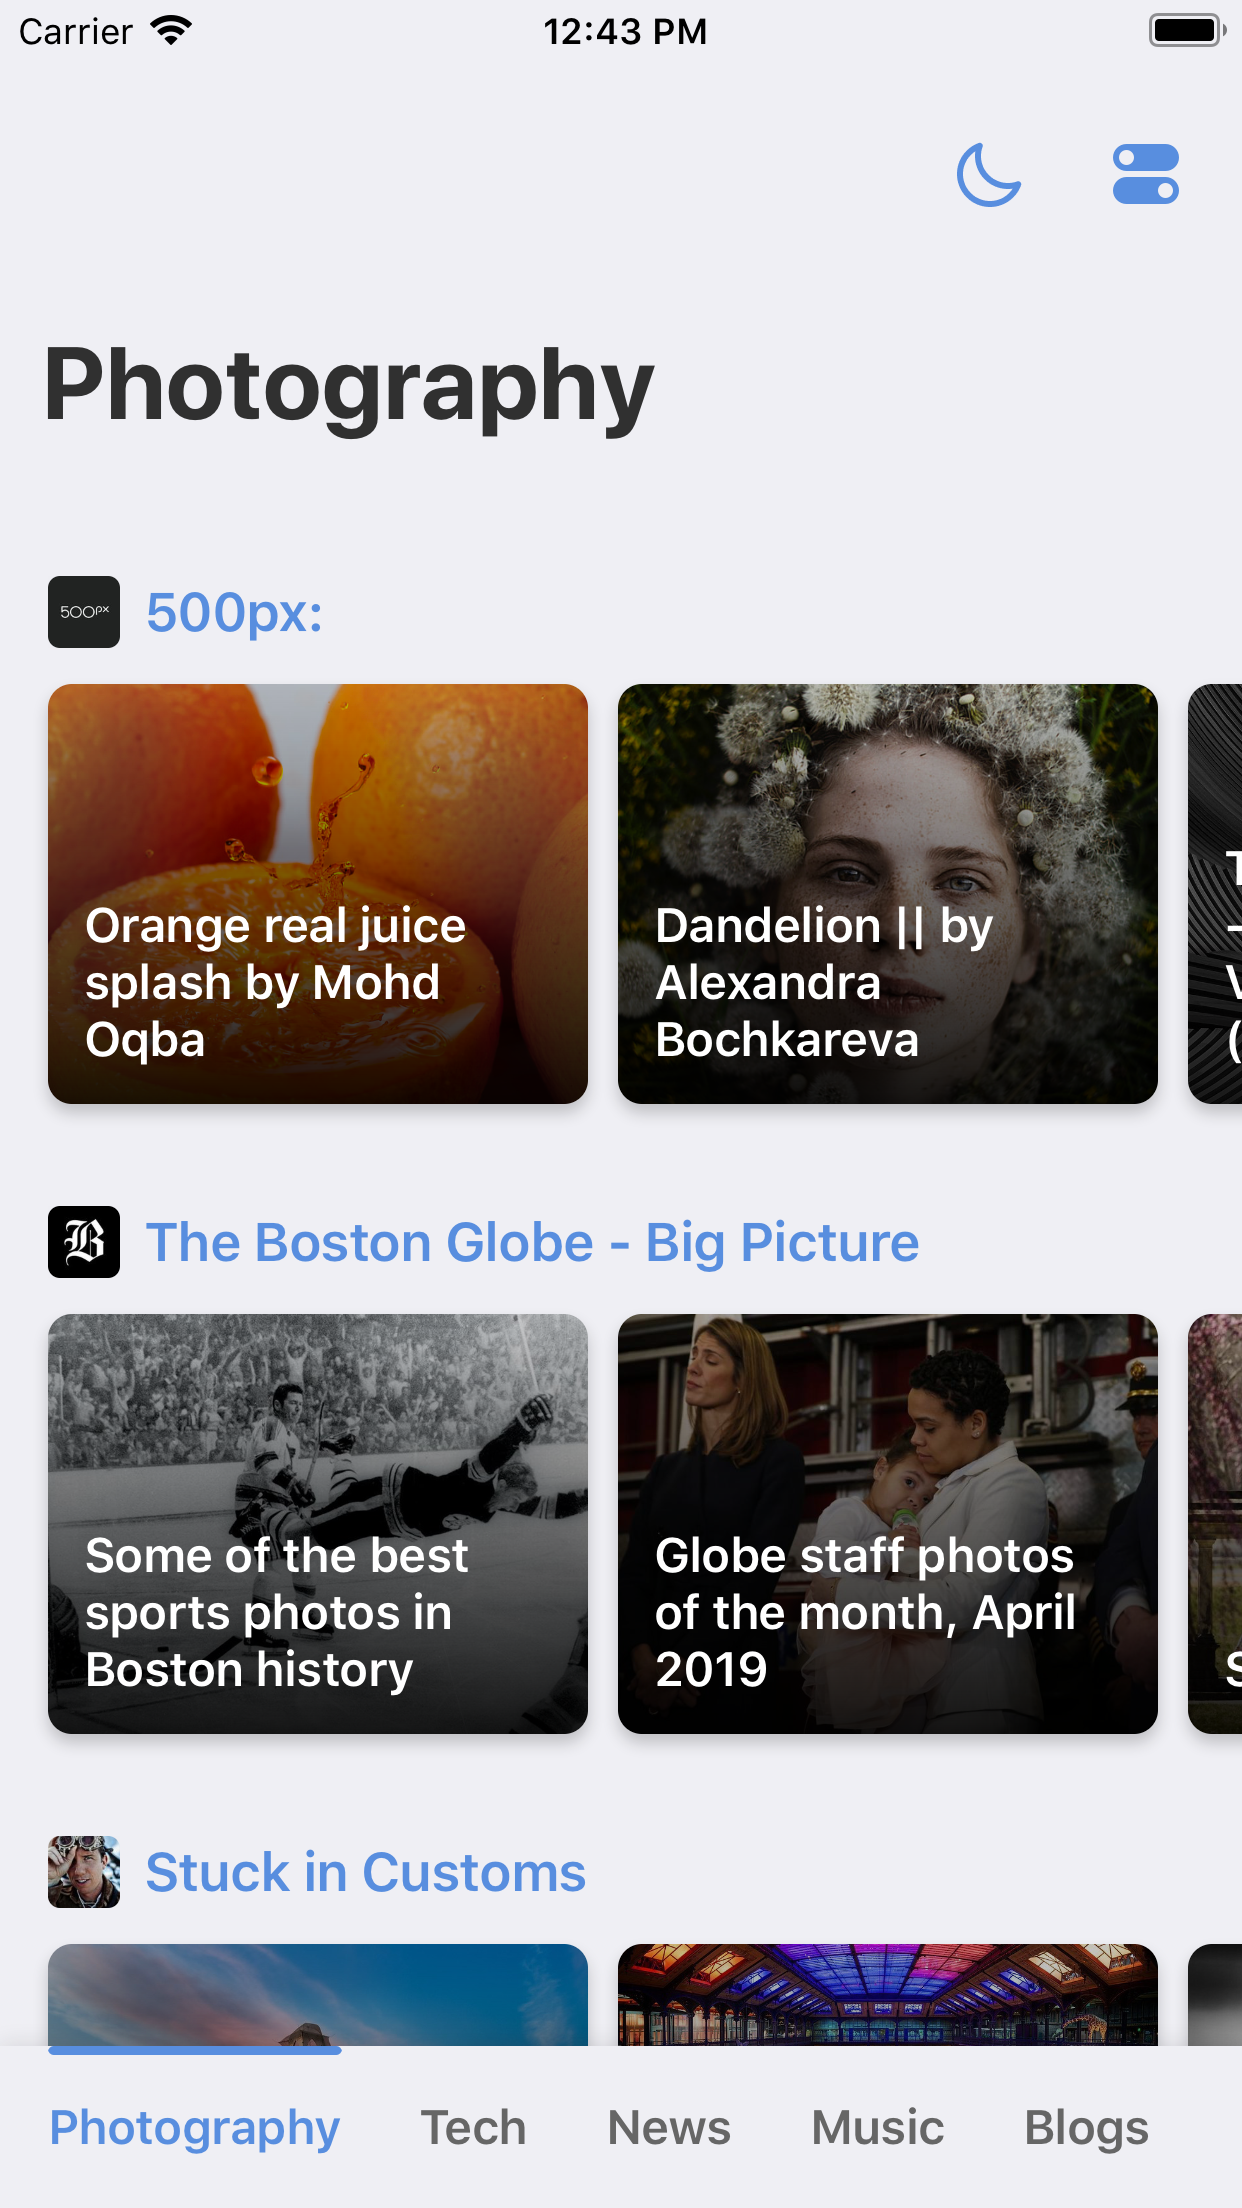Switch to the News tab
Screen dimensions: 1242x2208
[669, 2127]
